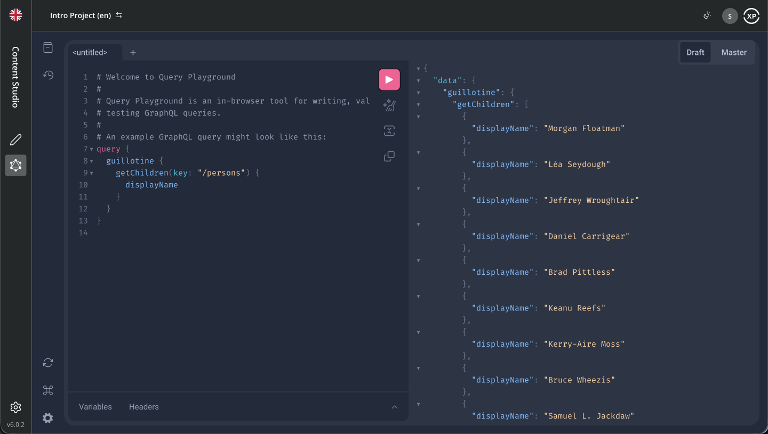Collapse the Brad Pittless result object
768x434 pixels.
pos(418,260)
